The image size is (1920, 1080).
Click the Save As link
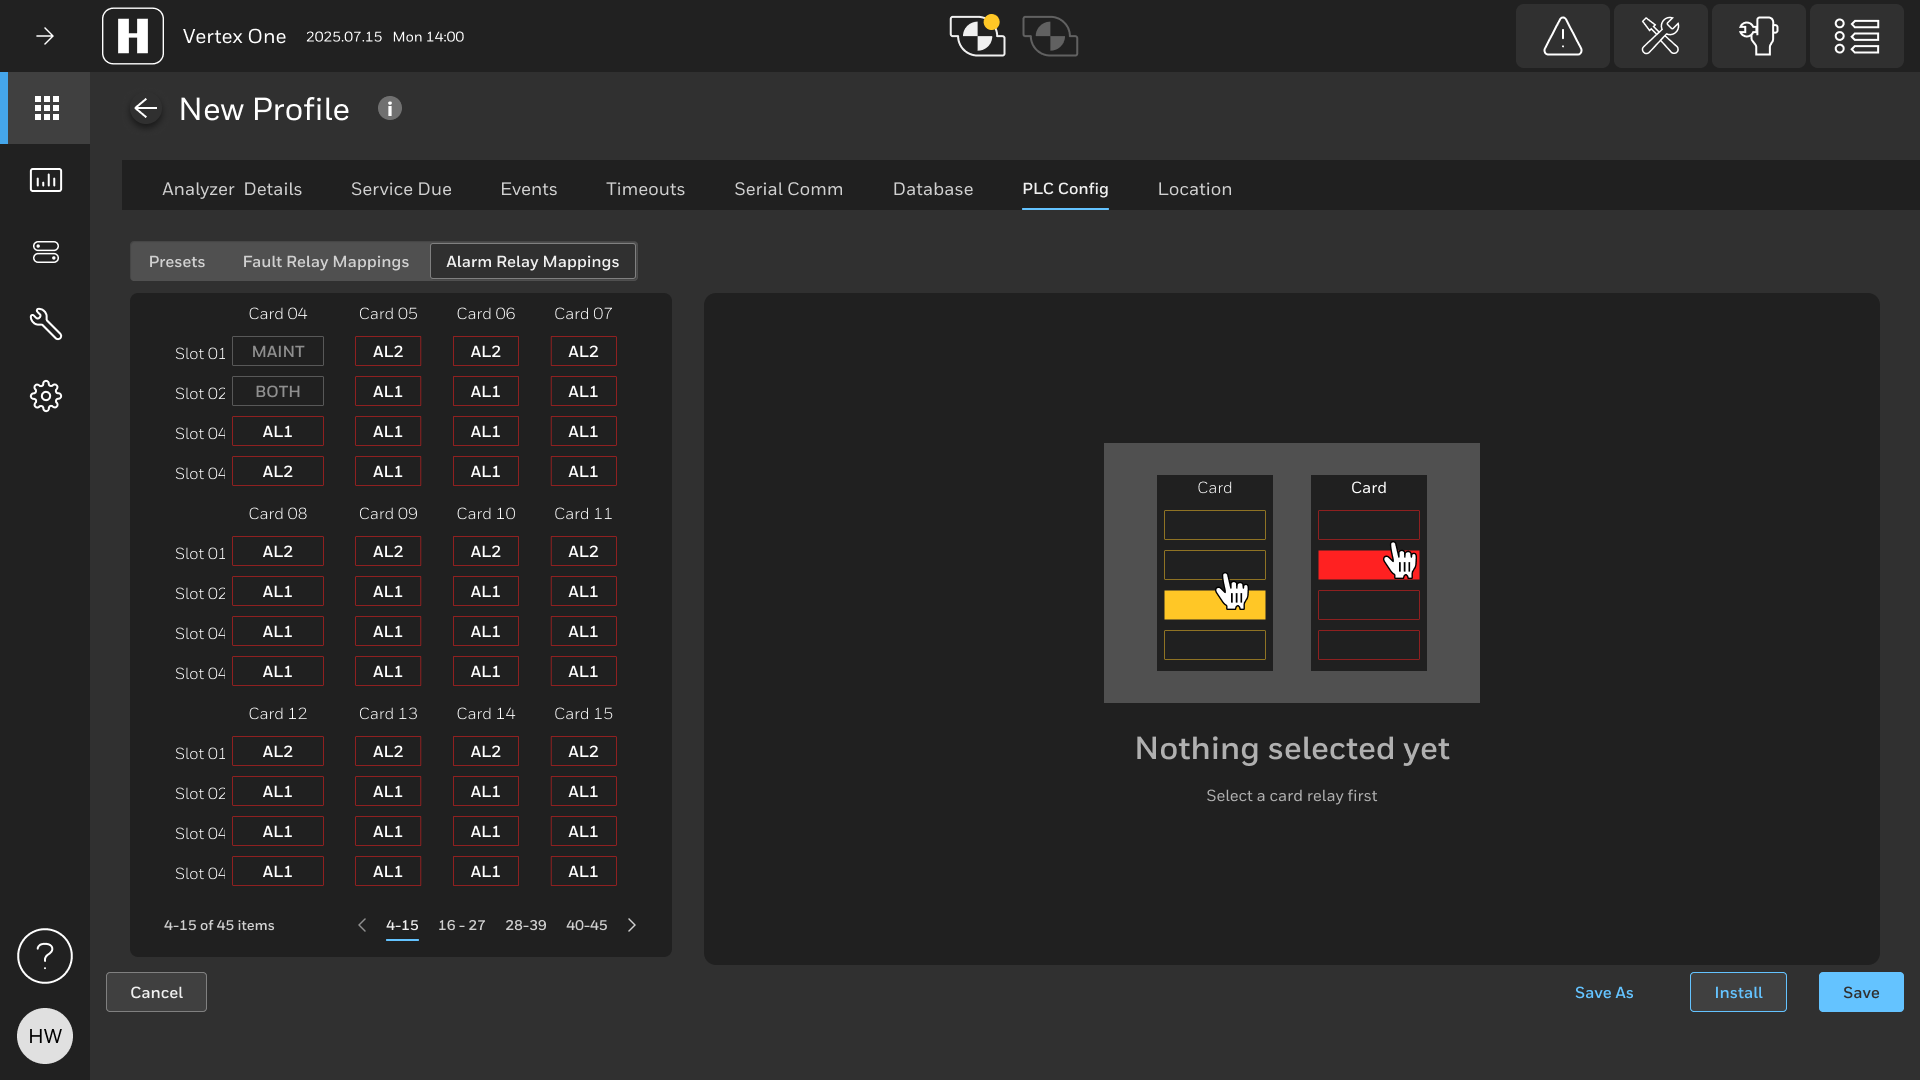click(1604, 992)
